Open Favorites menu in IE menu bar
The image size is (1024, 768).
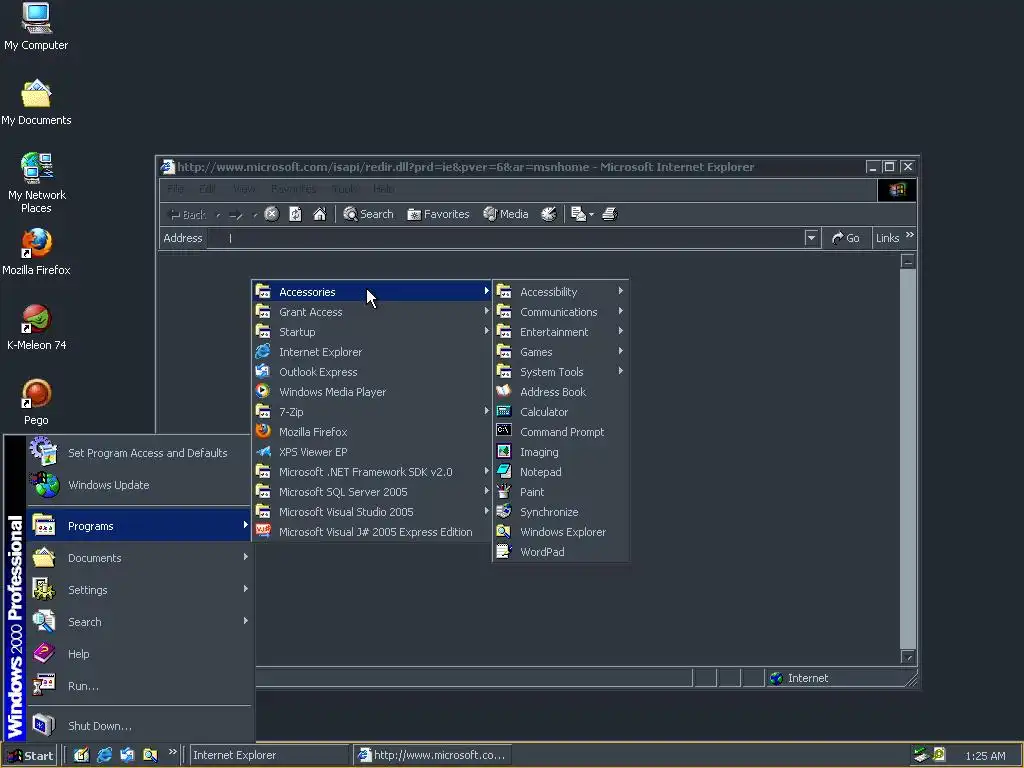click(x=293, y=189)
